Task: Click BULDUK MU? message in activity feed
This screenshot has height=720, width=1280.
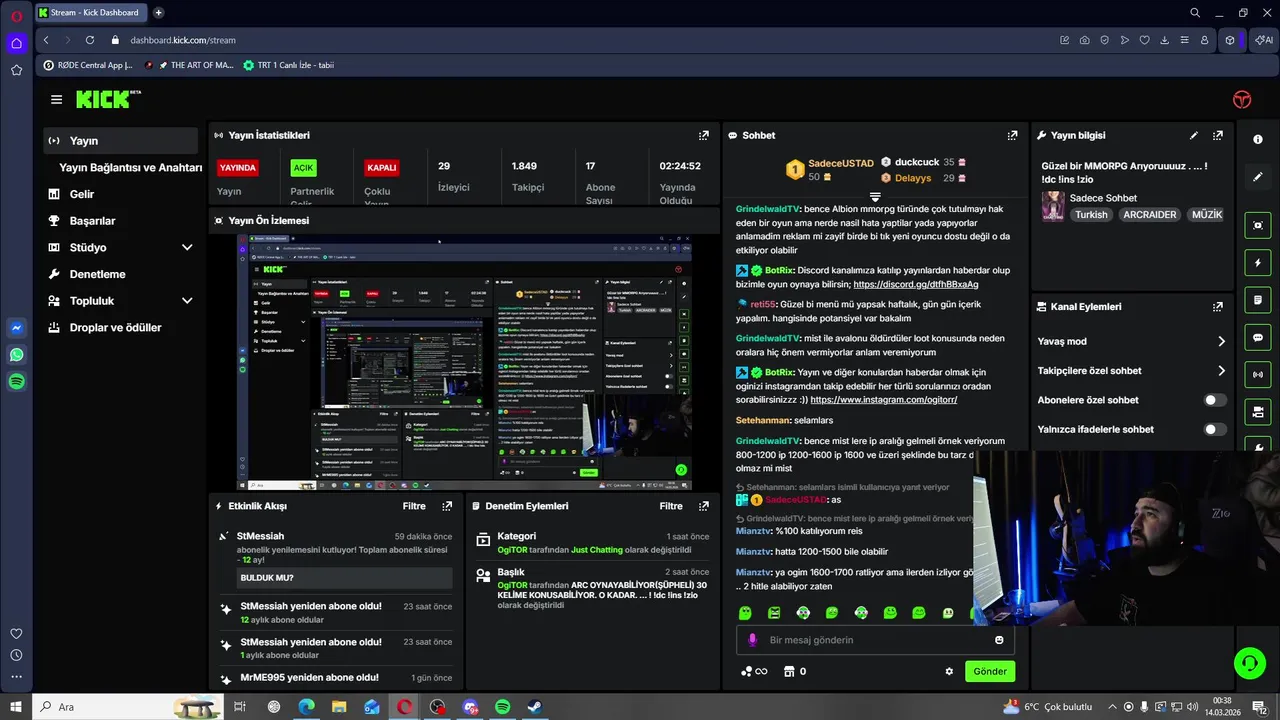Action: click(x=345, y=578)
